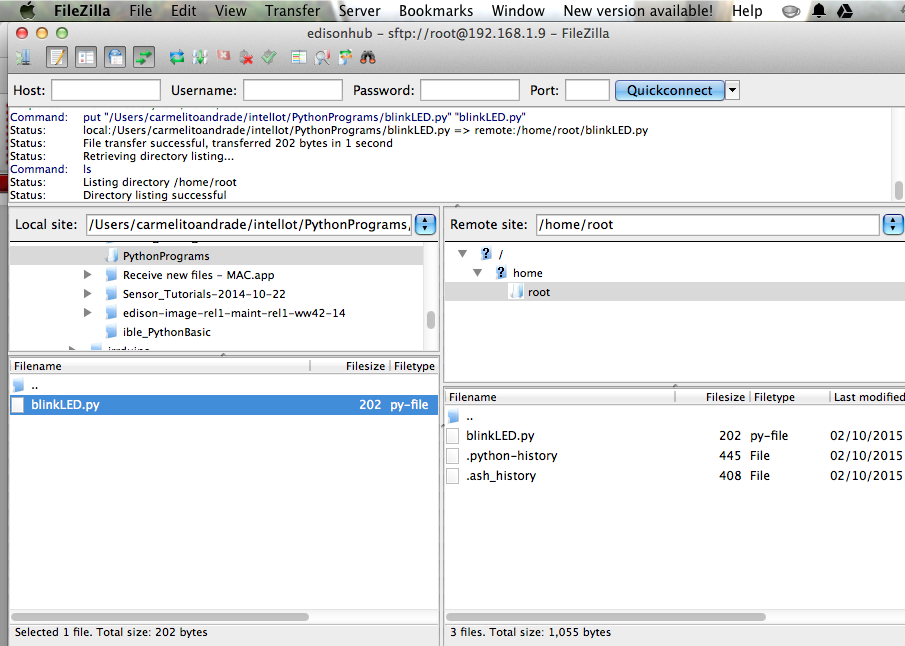Open the FileZilla application menu
Screen dimensions: 905x646
pos(82,10)
